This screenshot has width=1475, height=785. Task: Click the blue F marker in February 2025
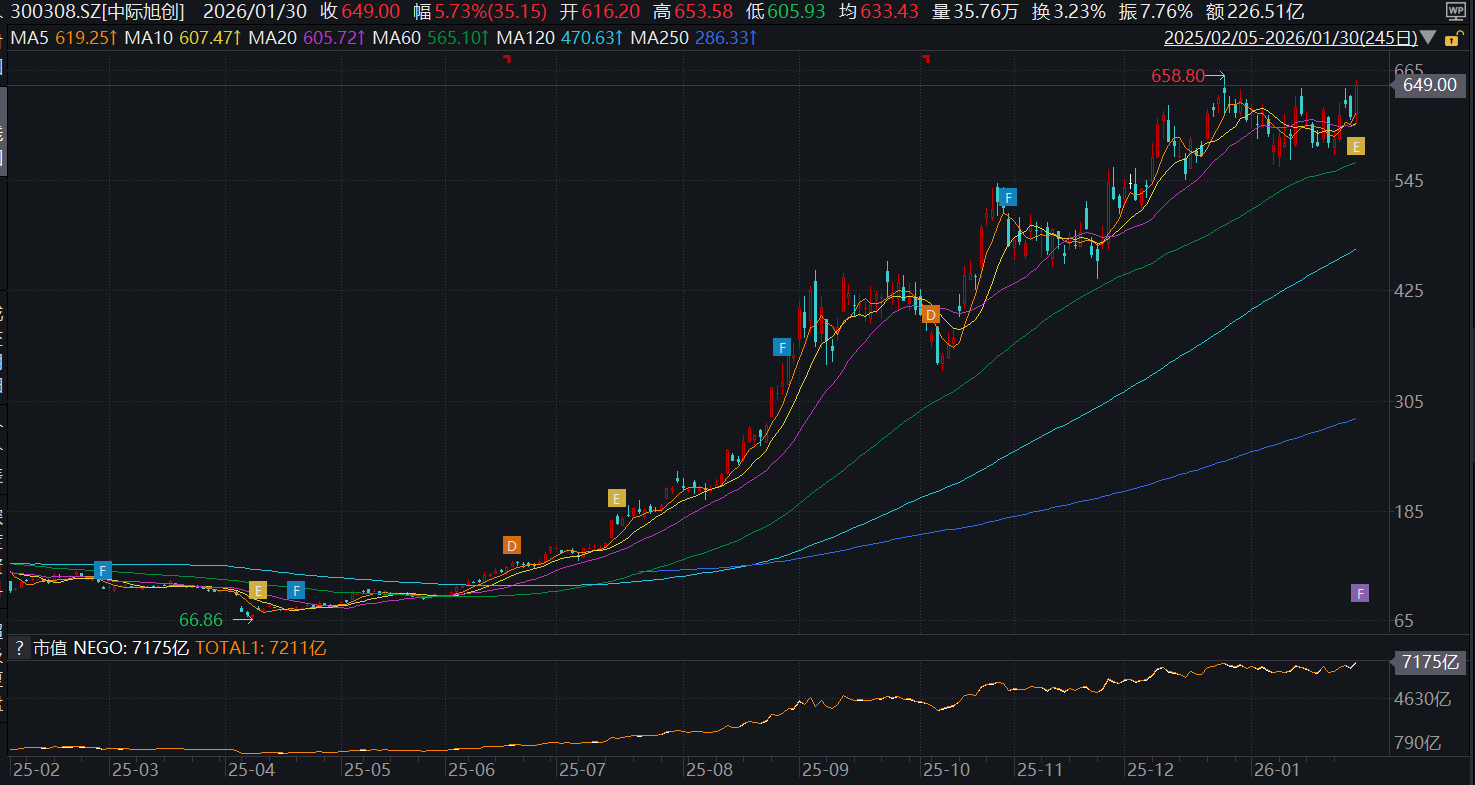pos(102,570)
